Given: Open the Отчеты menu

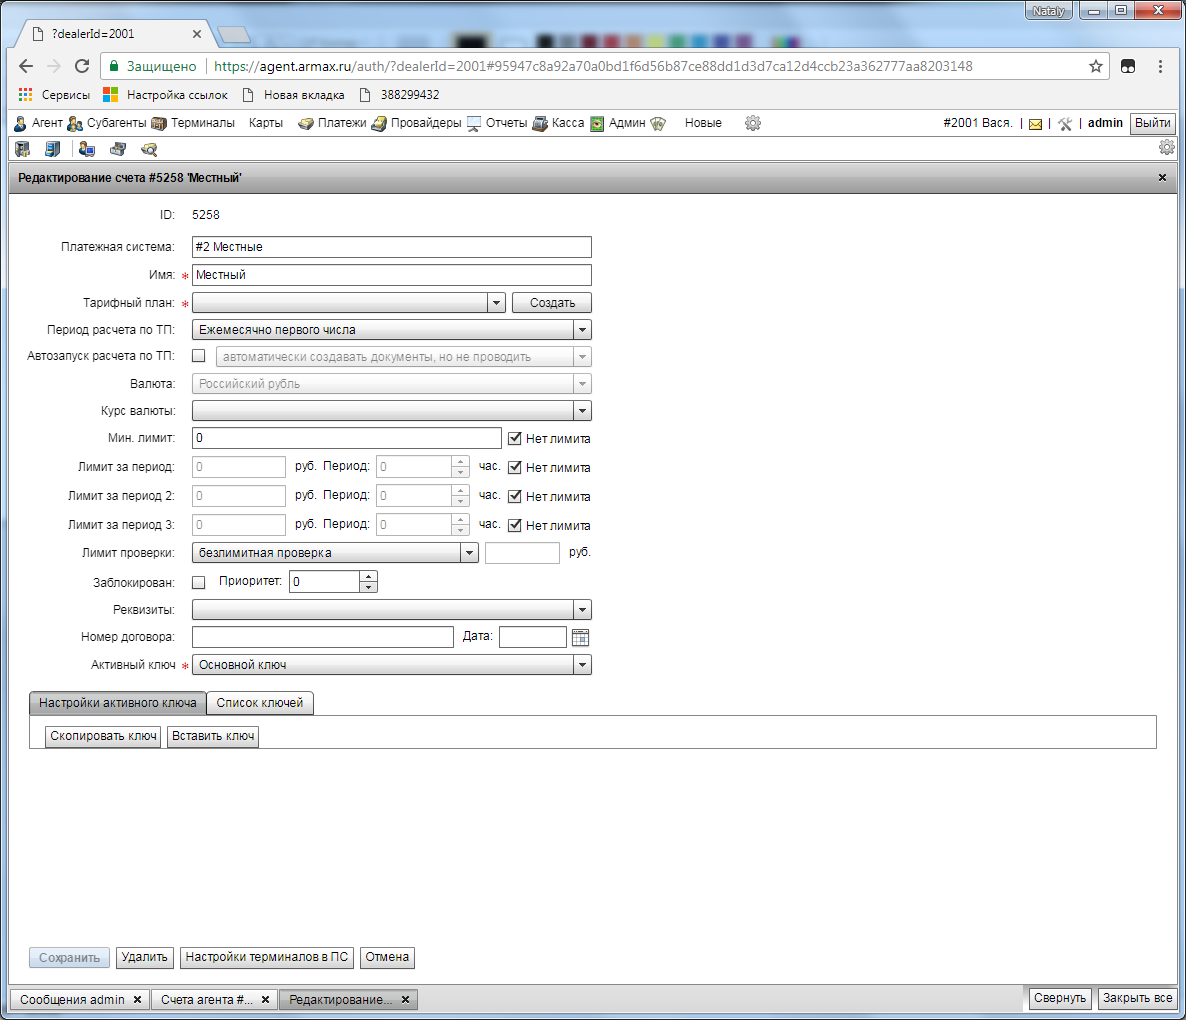Looking at the screenshot, I should [497, 123].
